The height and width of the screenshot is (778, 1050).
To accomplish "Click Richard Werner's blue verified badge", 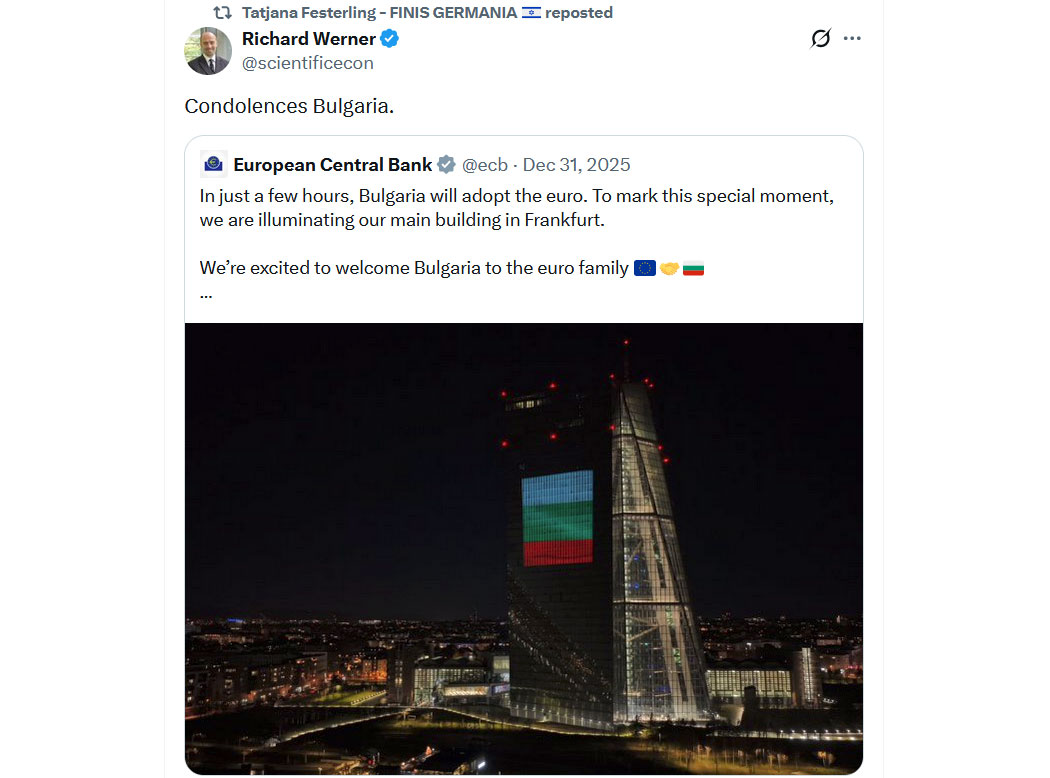I will [390, 39].
